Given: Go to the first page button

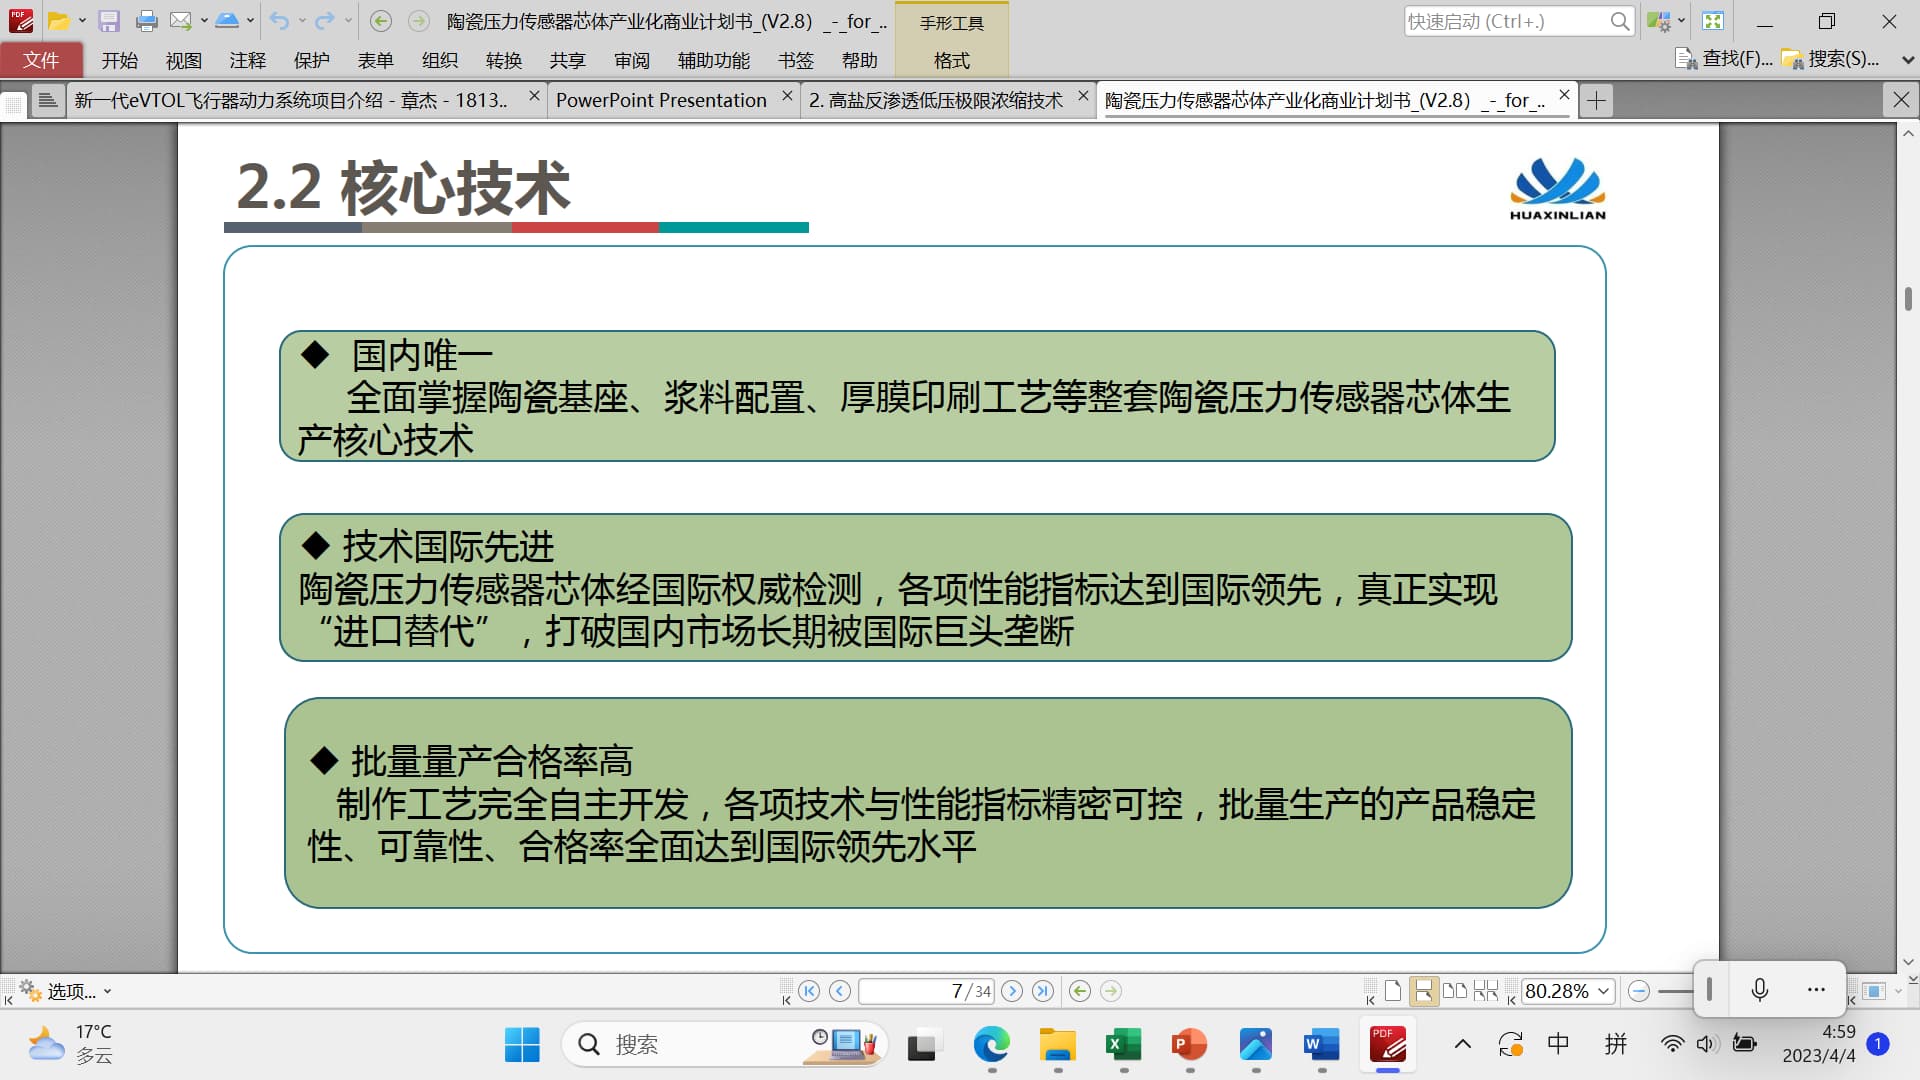Looking at the screenshot, I should point(809,991).
